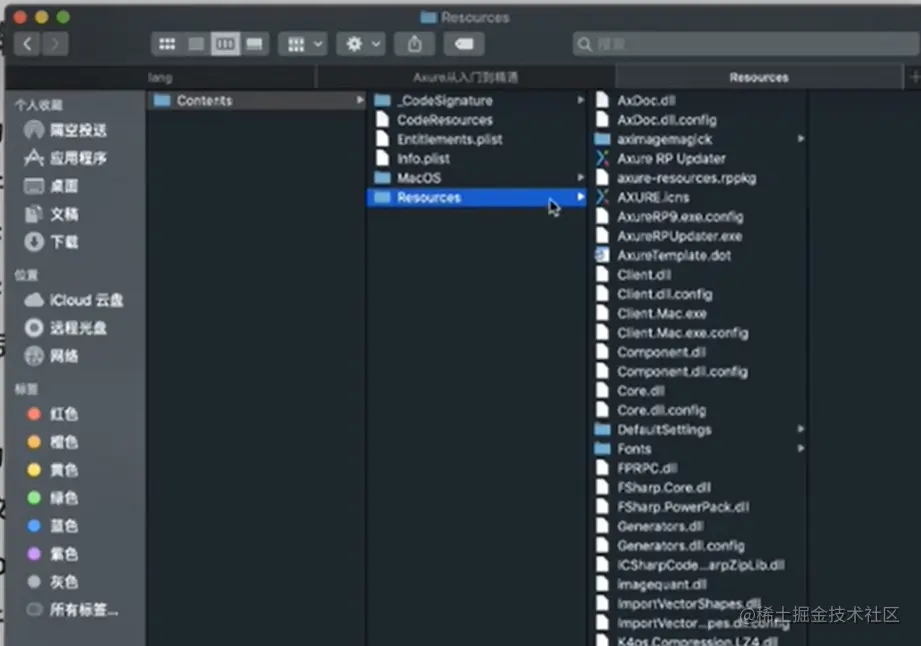Select Client.Mac.exe file
Screen dimensions: 921x646
698,314
